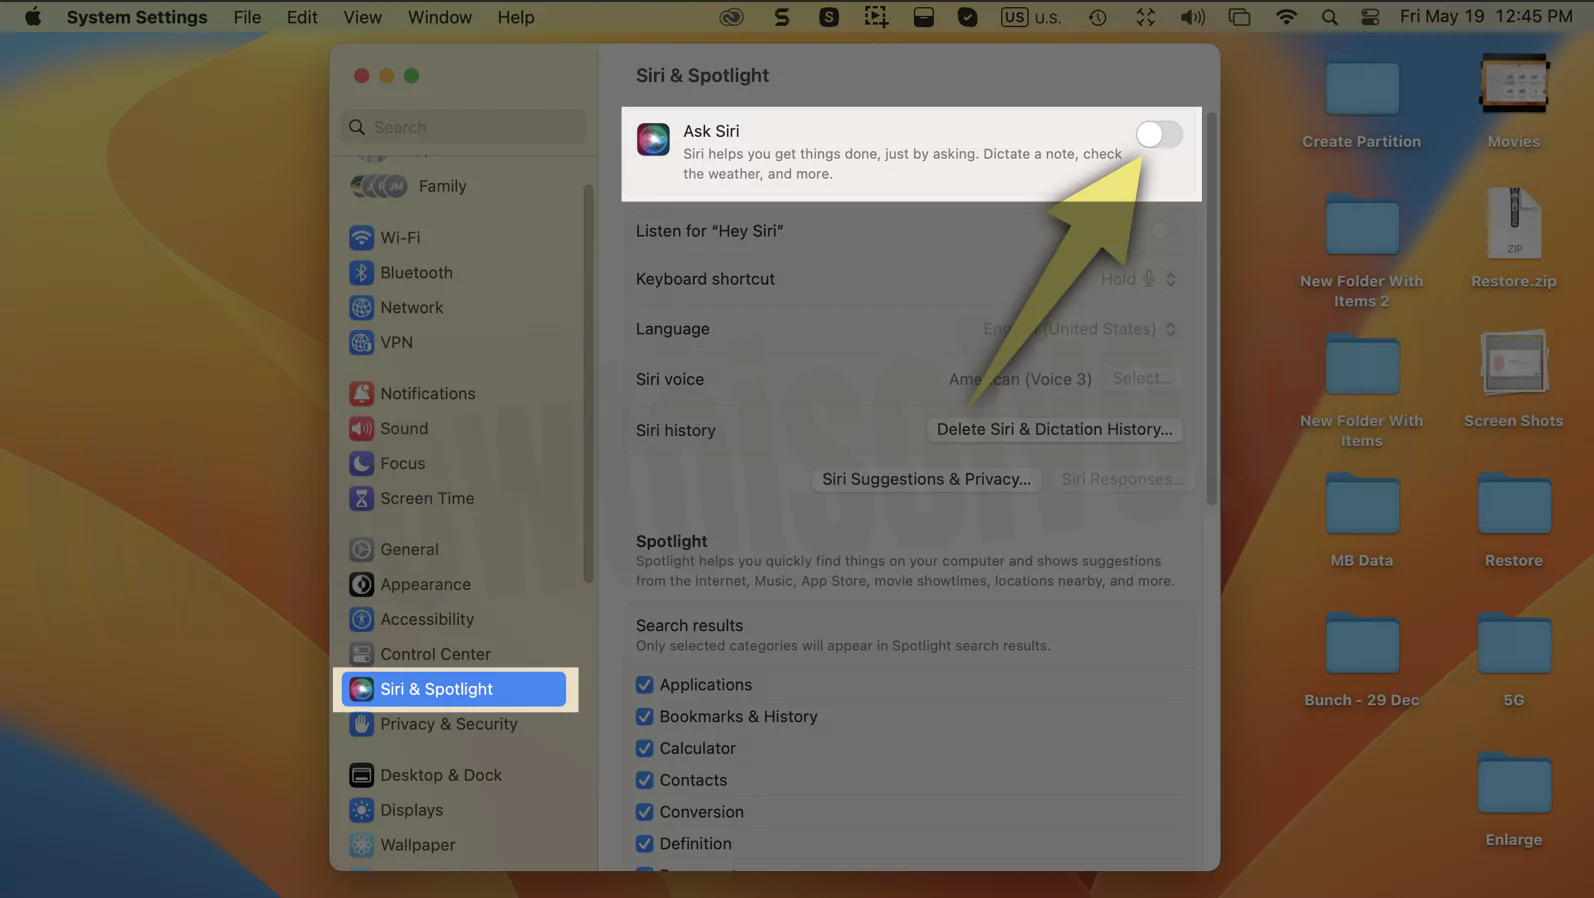Open the Create Partition desktop folder
1594x898 pixels.
coord(1362,101)
